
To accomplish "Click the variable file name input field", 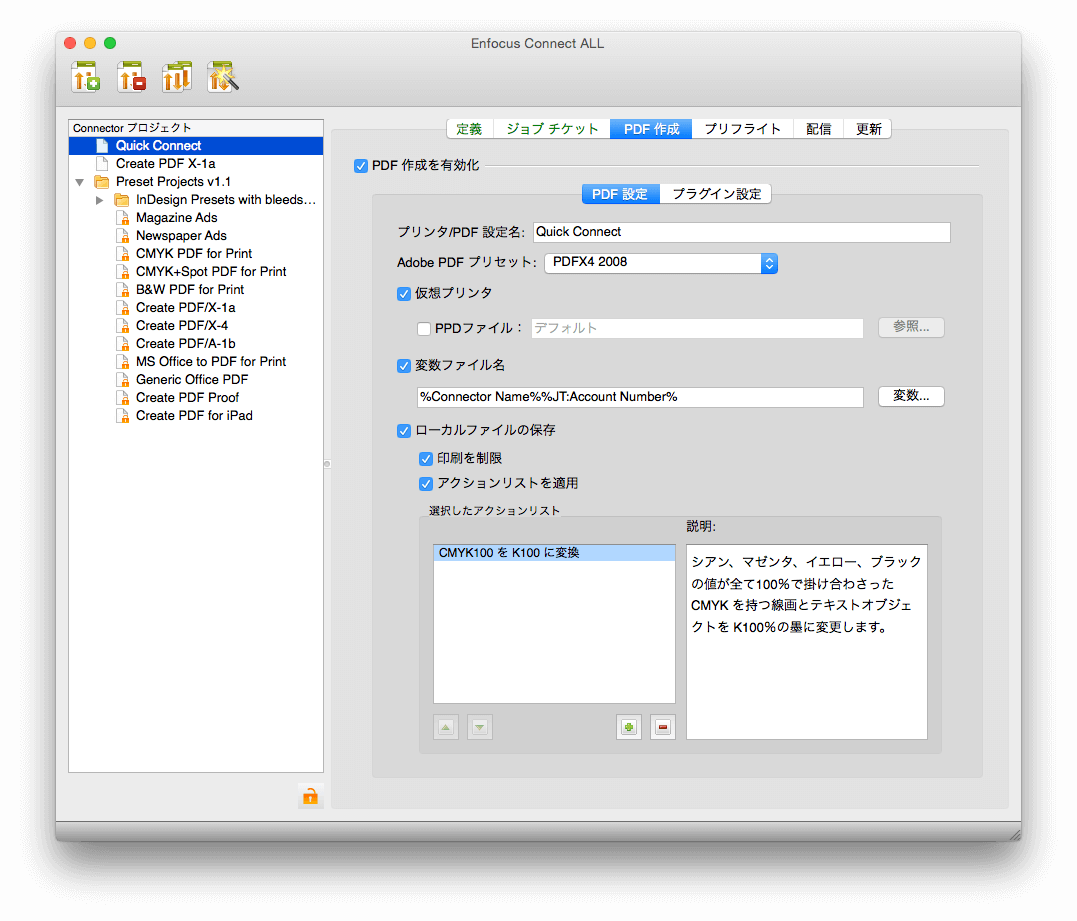I will pos(640,397).
